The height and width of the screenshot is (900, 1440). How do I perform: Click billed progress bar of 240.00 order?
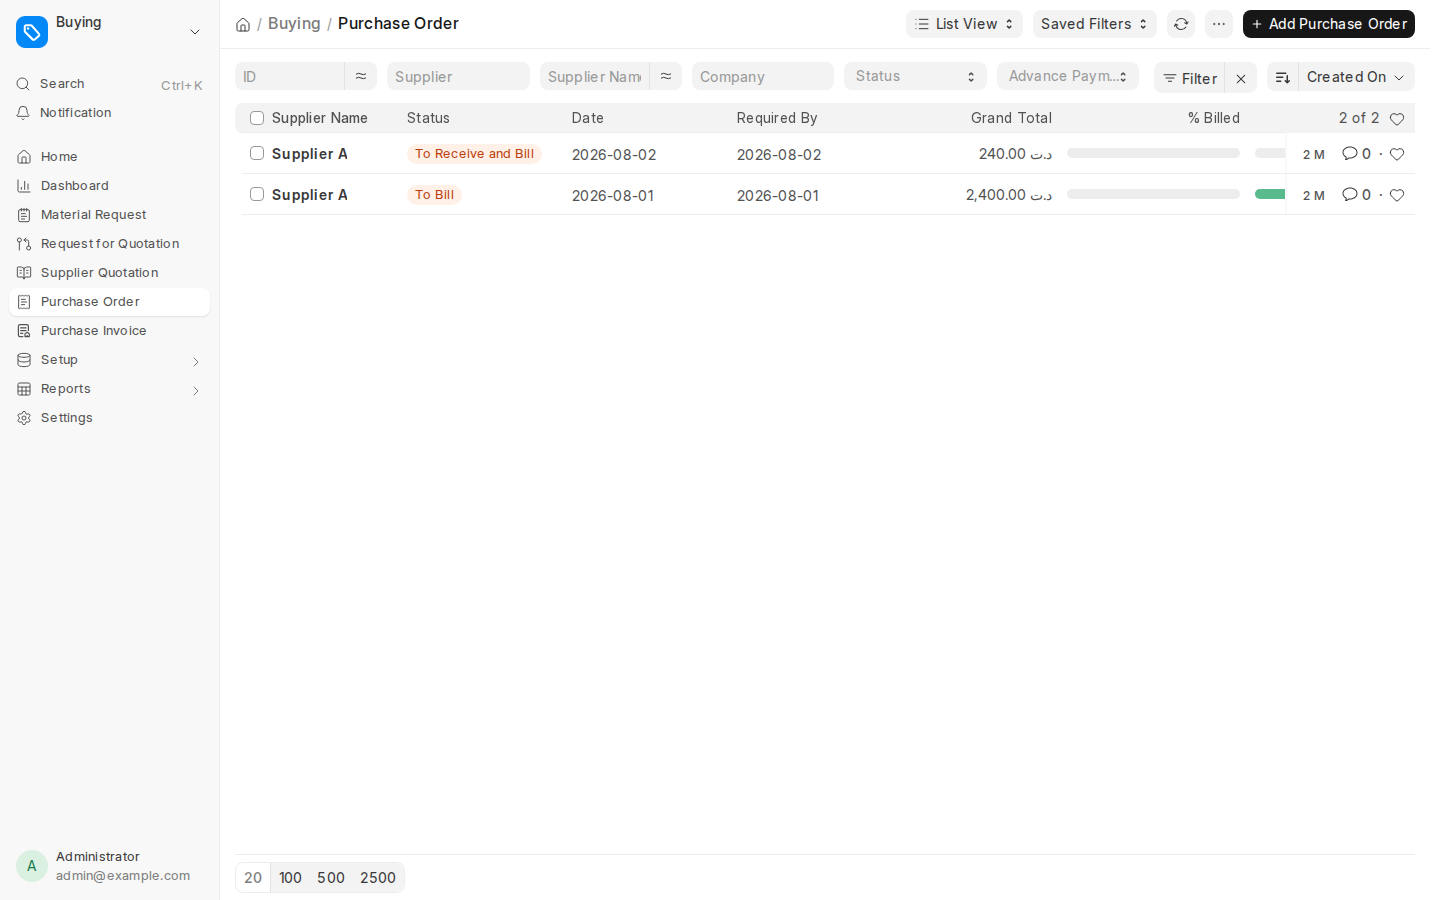[1153, 153]
